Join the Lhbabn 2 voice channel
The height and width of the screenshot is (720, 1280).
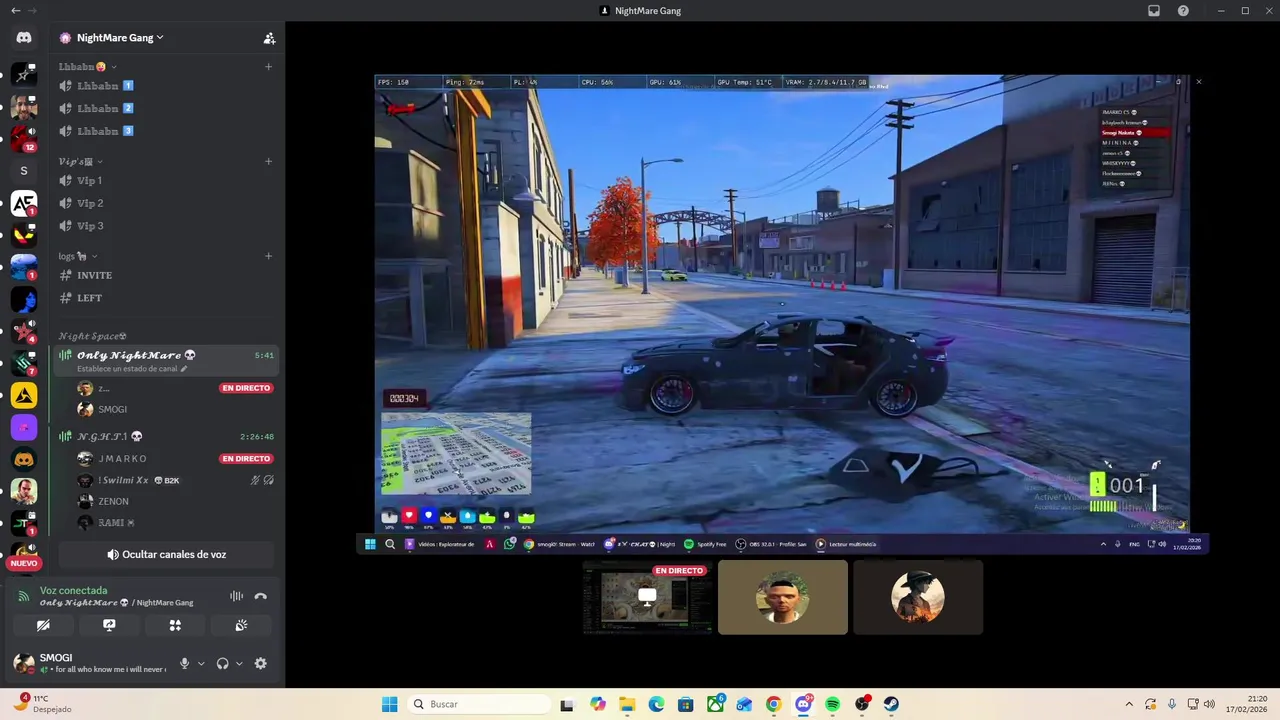165,108
